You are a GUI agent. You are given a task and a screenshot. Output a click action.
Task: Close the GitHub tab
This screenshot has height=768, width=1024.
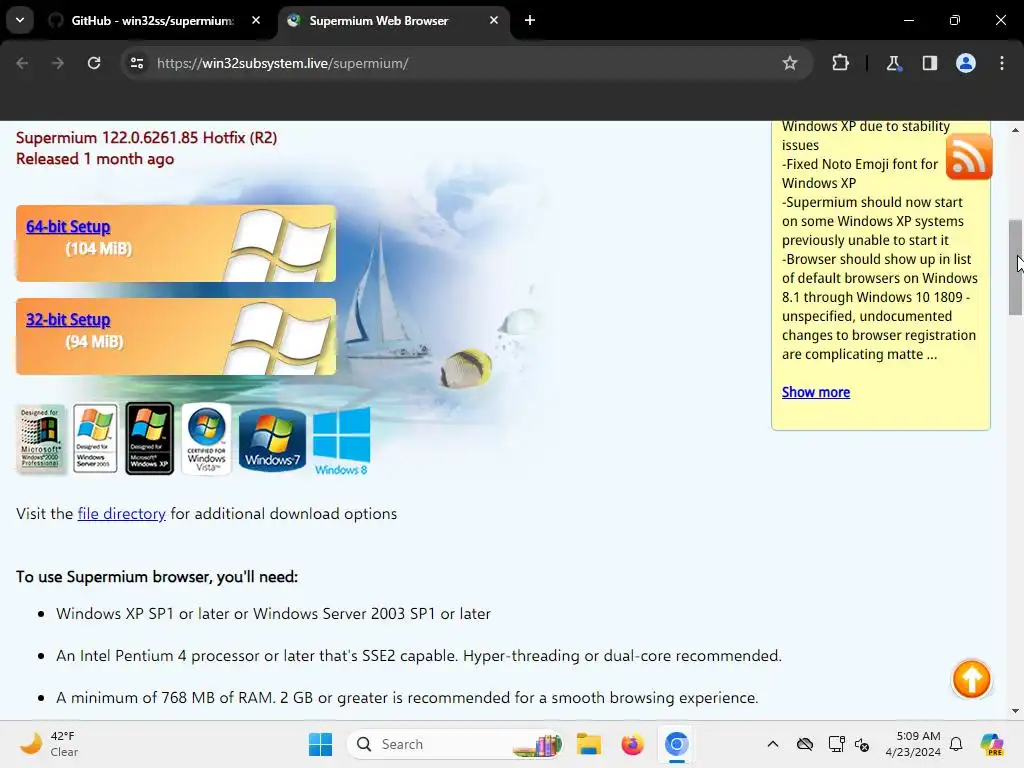(256, 20)
